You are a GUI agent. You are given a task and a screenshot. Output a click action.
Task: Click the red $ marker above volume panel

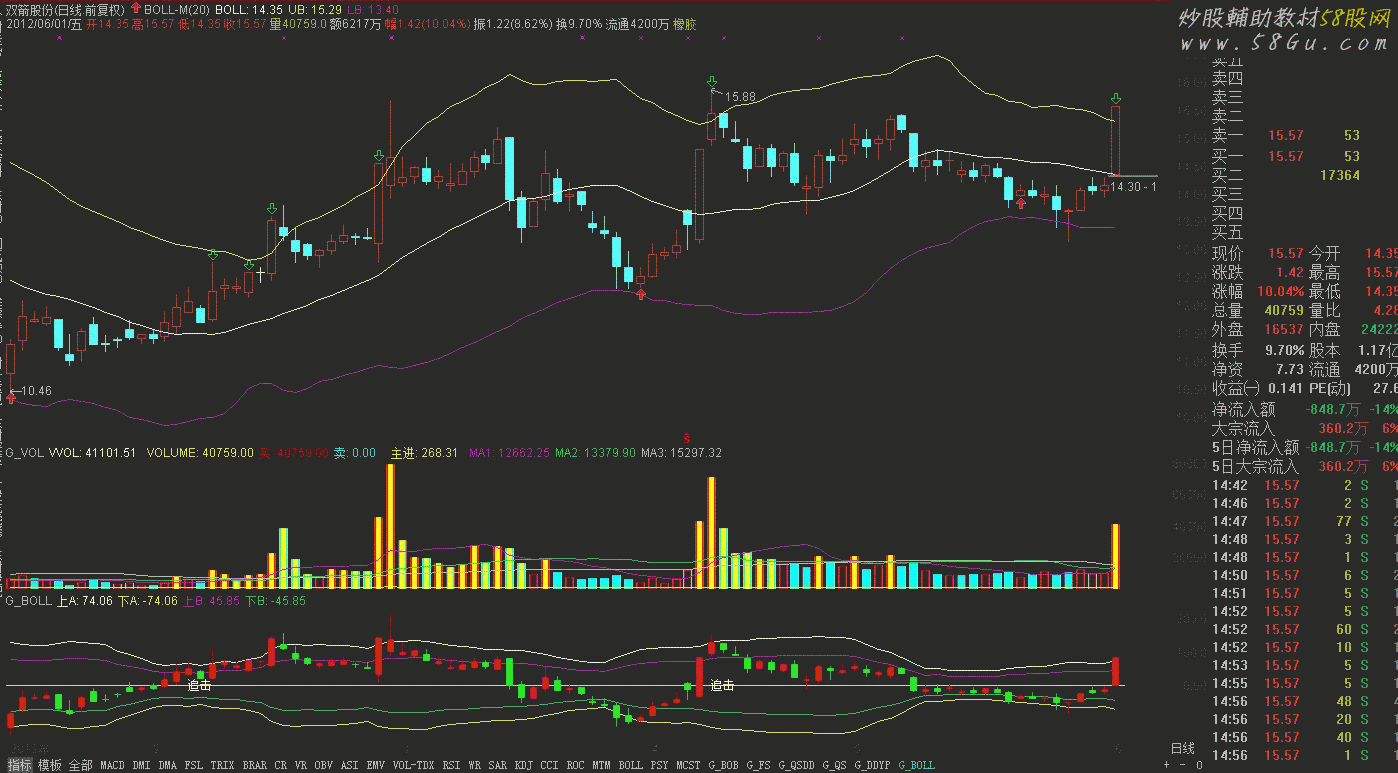[x=687, y=438]
